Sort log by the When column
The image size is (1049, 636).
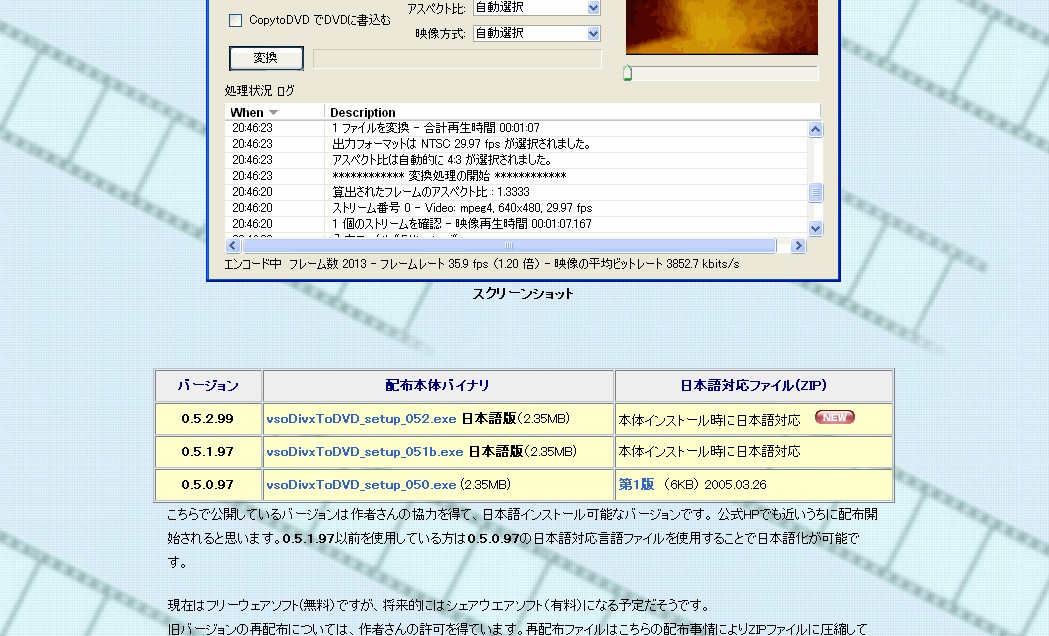(x=274, y=112)
